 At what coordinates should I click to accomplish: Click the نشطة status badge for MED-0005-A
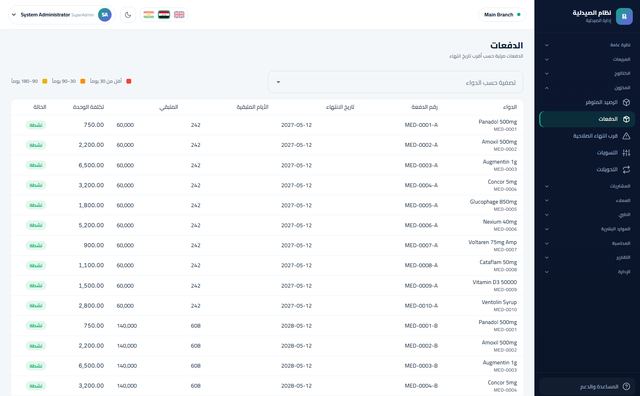coord(36,205)
